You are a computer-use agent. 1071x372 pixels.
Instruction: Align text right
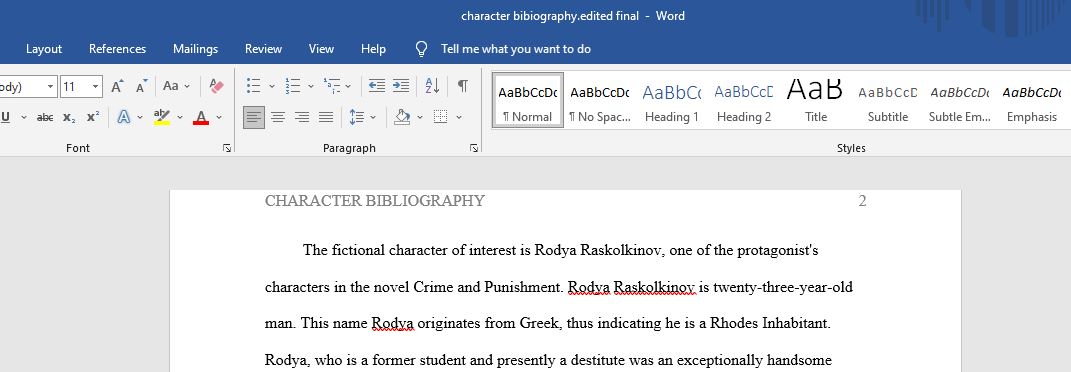point(302,117)
